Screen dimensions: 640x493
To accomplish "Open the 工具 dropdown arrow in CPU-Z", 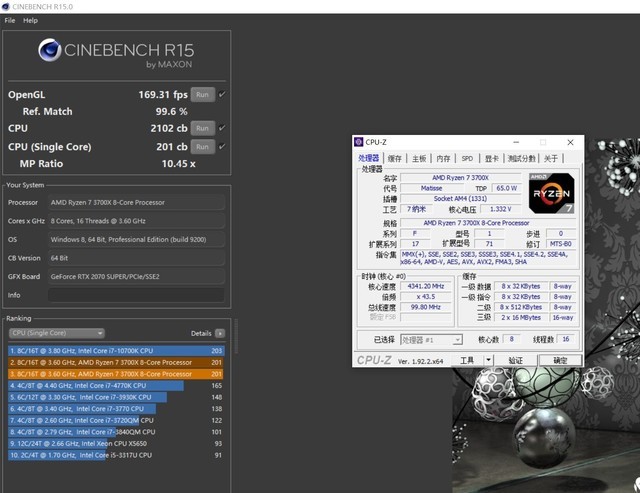I will pos(489,360).
